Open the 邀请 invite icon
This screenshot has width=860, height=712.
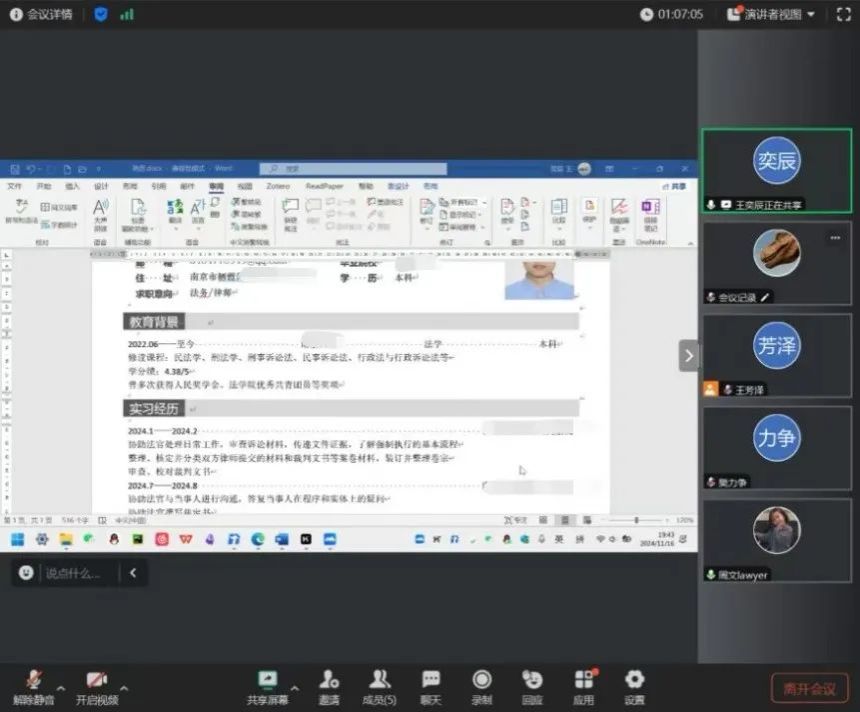(x=329, y=685)
